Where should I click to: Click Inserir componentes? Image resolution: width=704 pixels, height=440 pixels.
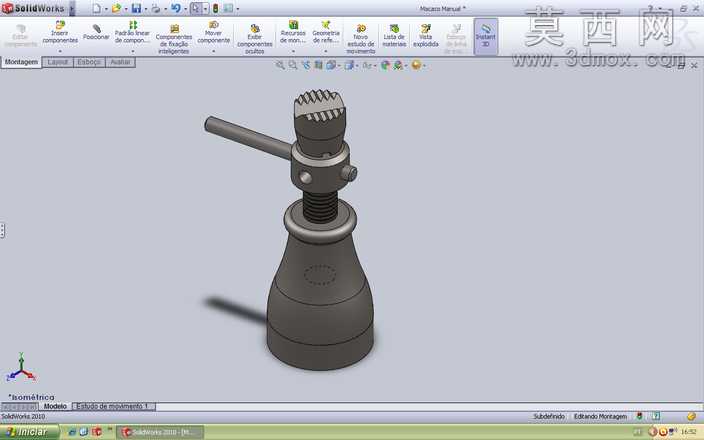click(60, 32)
